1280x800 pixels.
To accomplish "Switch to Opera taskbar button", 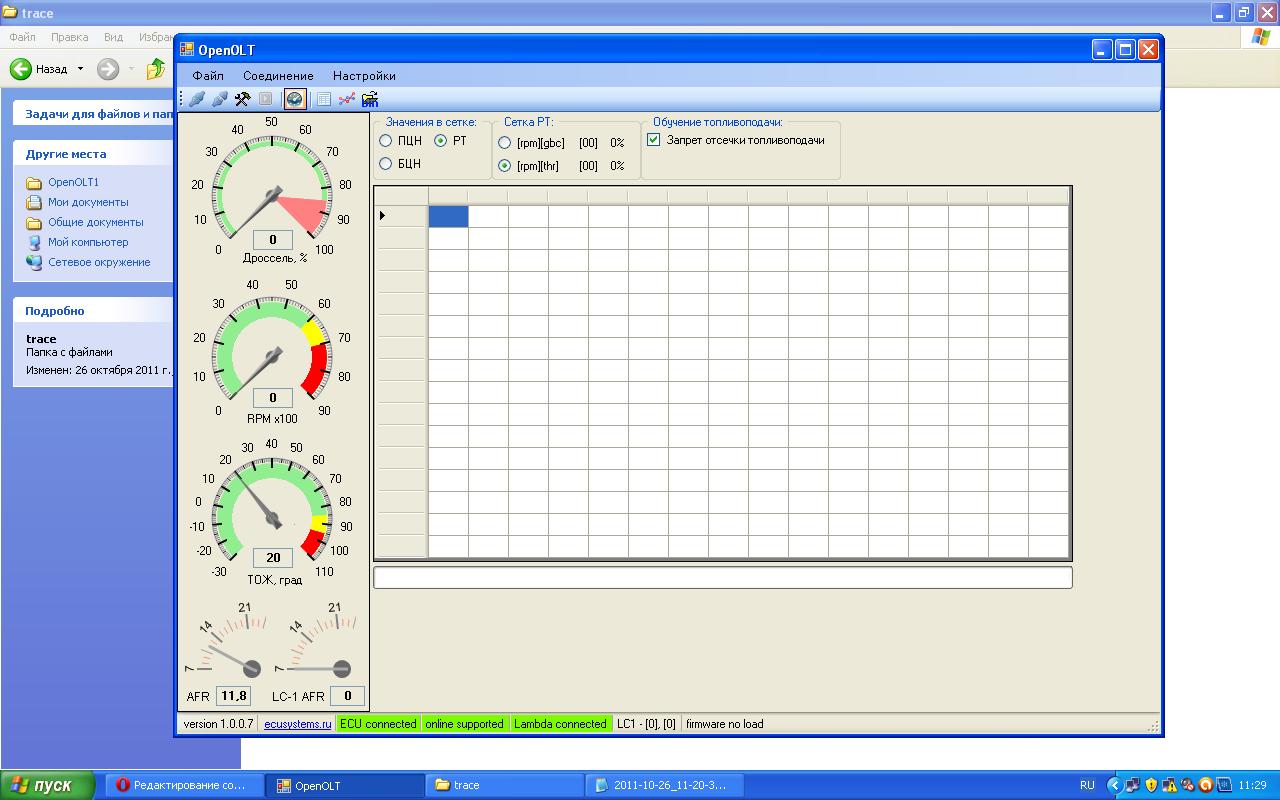I will pos(183,785).
